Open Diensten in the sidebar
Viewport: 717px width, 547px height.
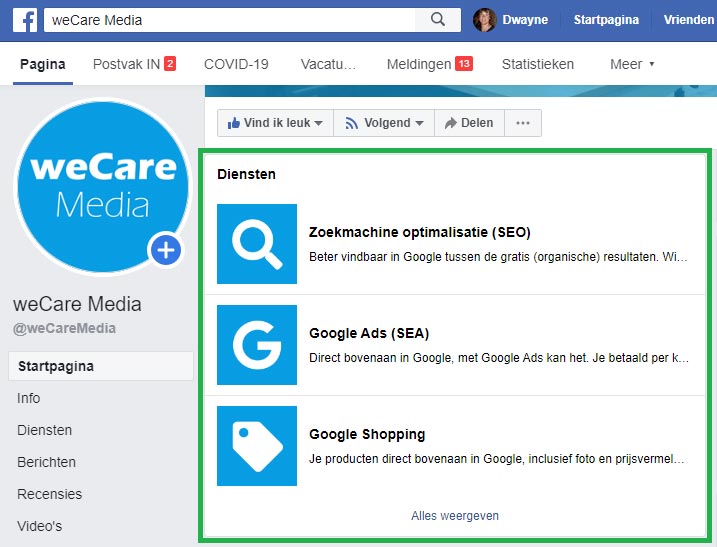(44, 430)
